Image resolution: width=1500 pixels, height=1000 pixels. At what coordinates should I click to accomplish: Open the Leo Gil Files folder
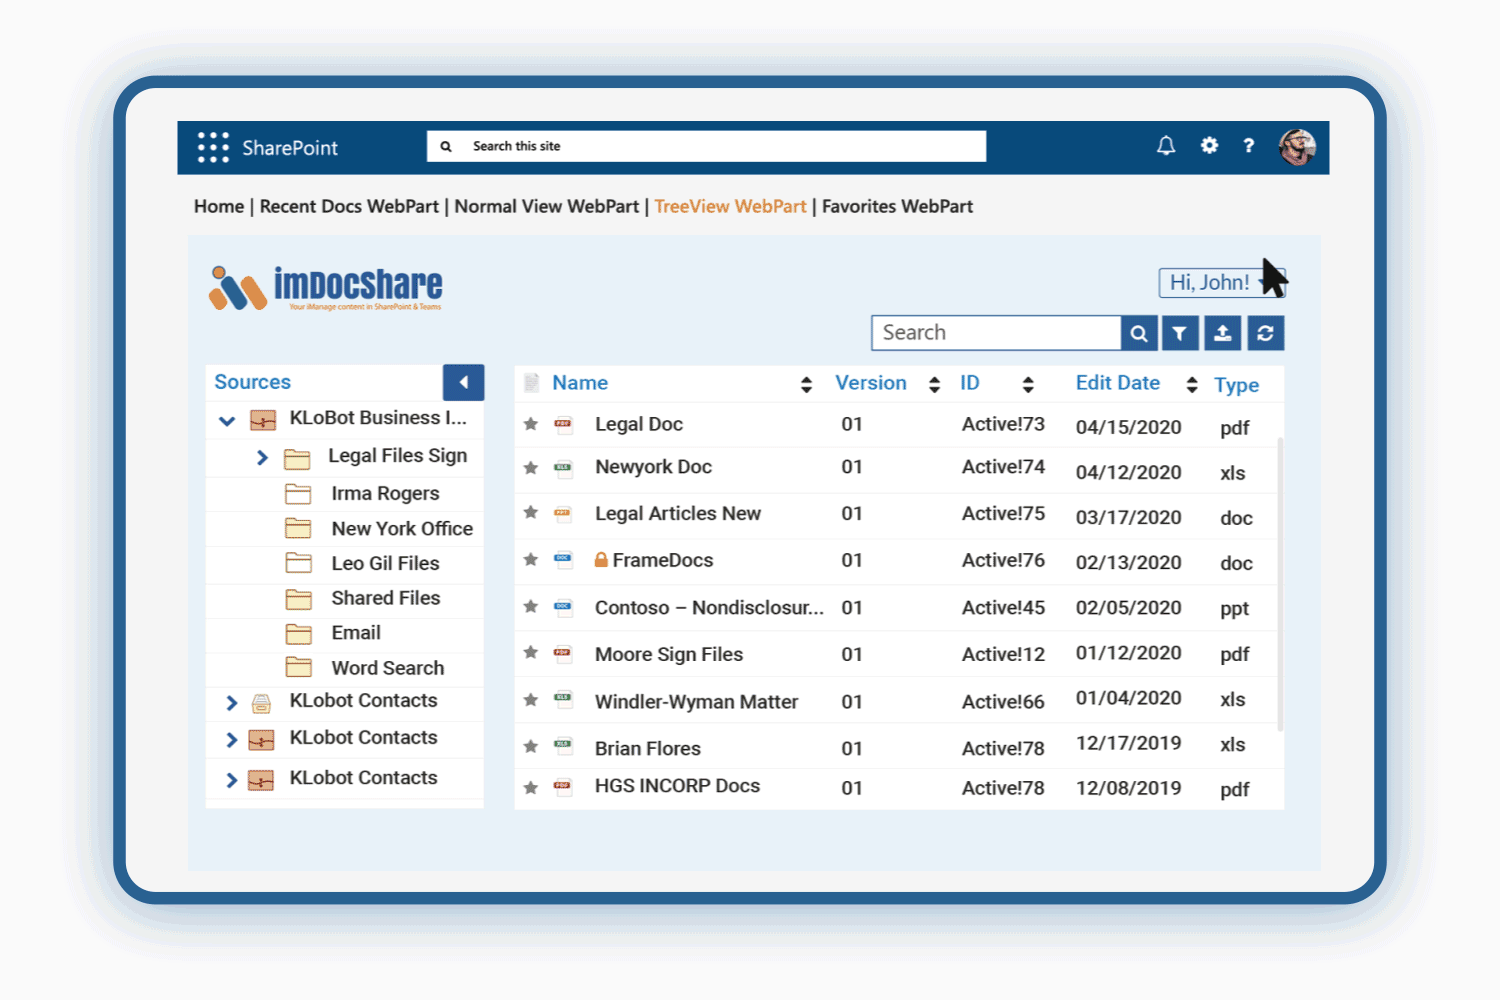385,563
